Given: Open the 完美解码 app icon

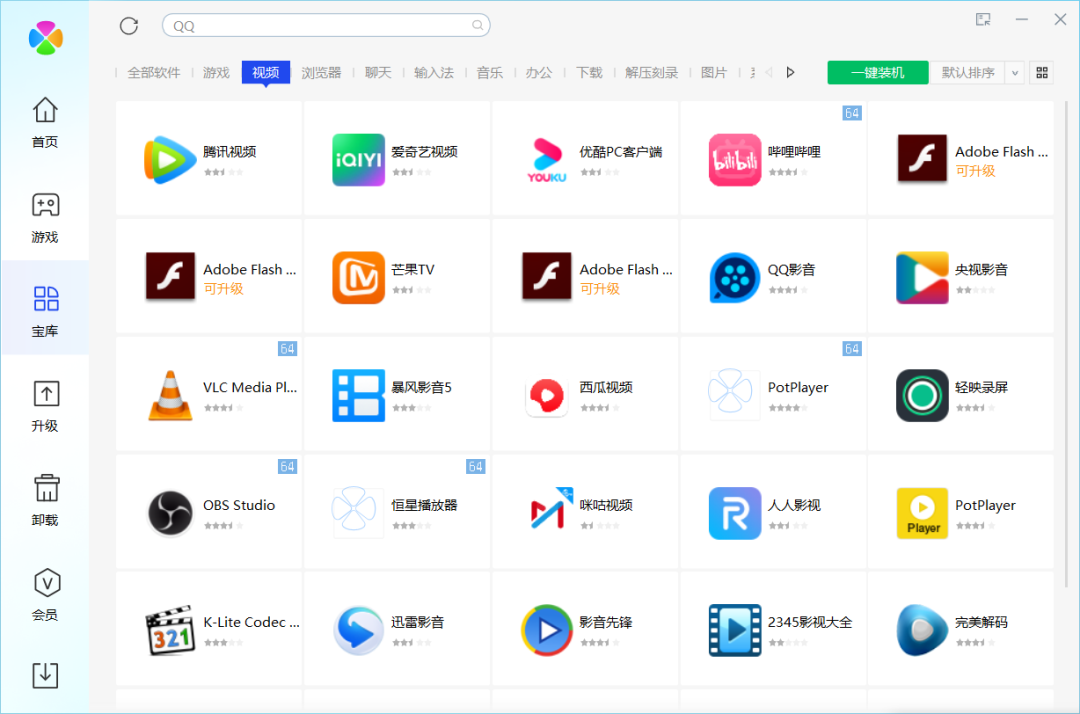Looking at the screenshot, I should (x=922, y=630).
